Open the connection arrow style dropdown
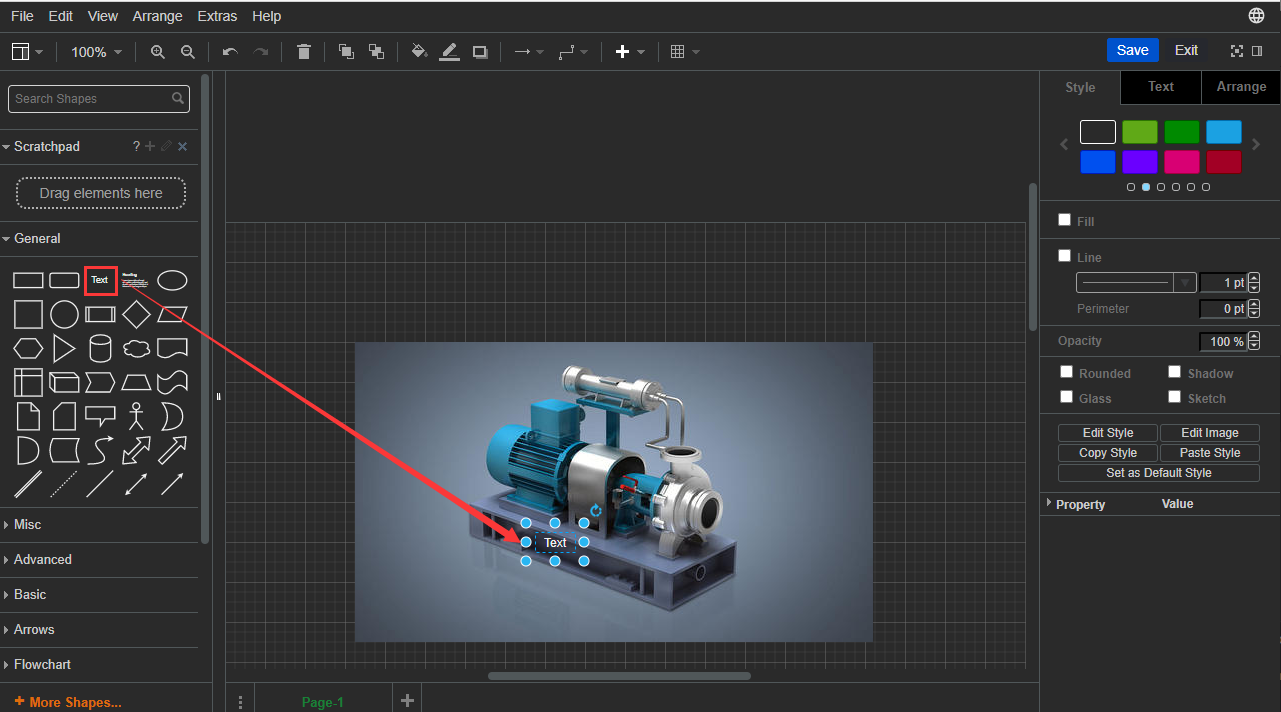The width and height of the screenshot is (1281, 712). [x=529, y=52]
